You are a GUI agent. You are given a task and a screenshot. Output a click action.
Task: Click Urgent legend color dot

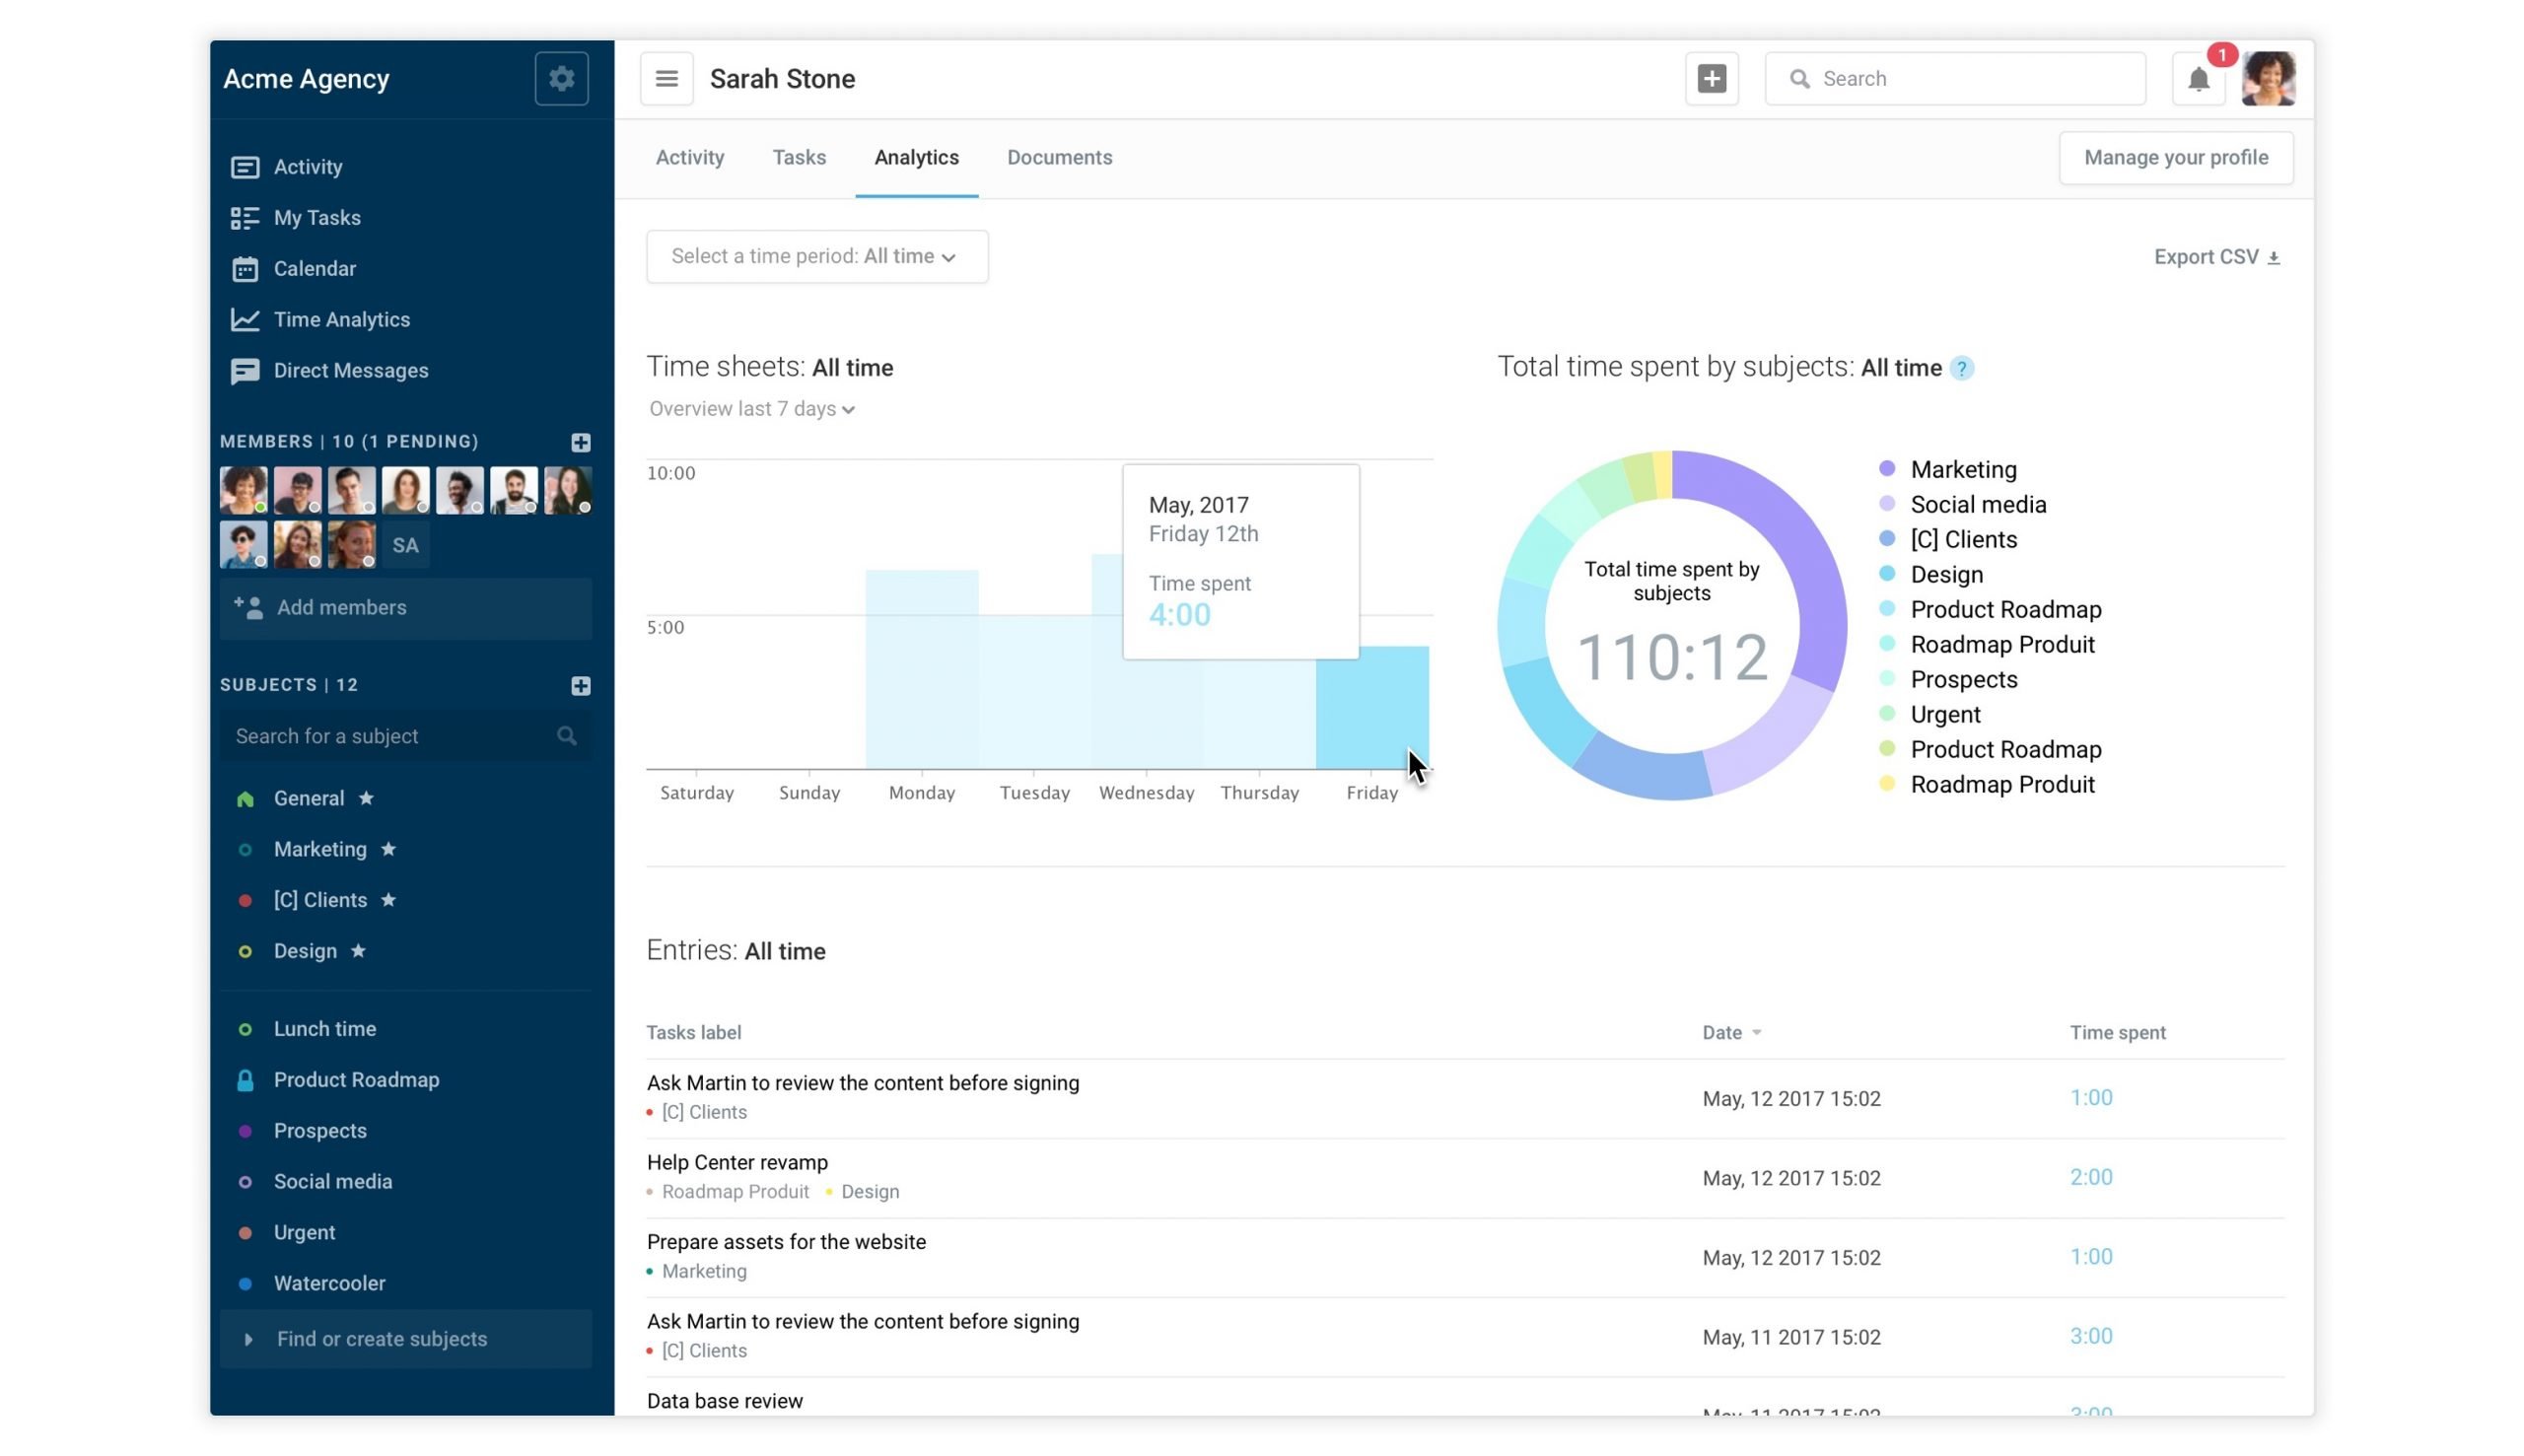[1887, 714]
